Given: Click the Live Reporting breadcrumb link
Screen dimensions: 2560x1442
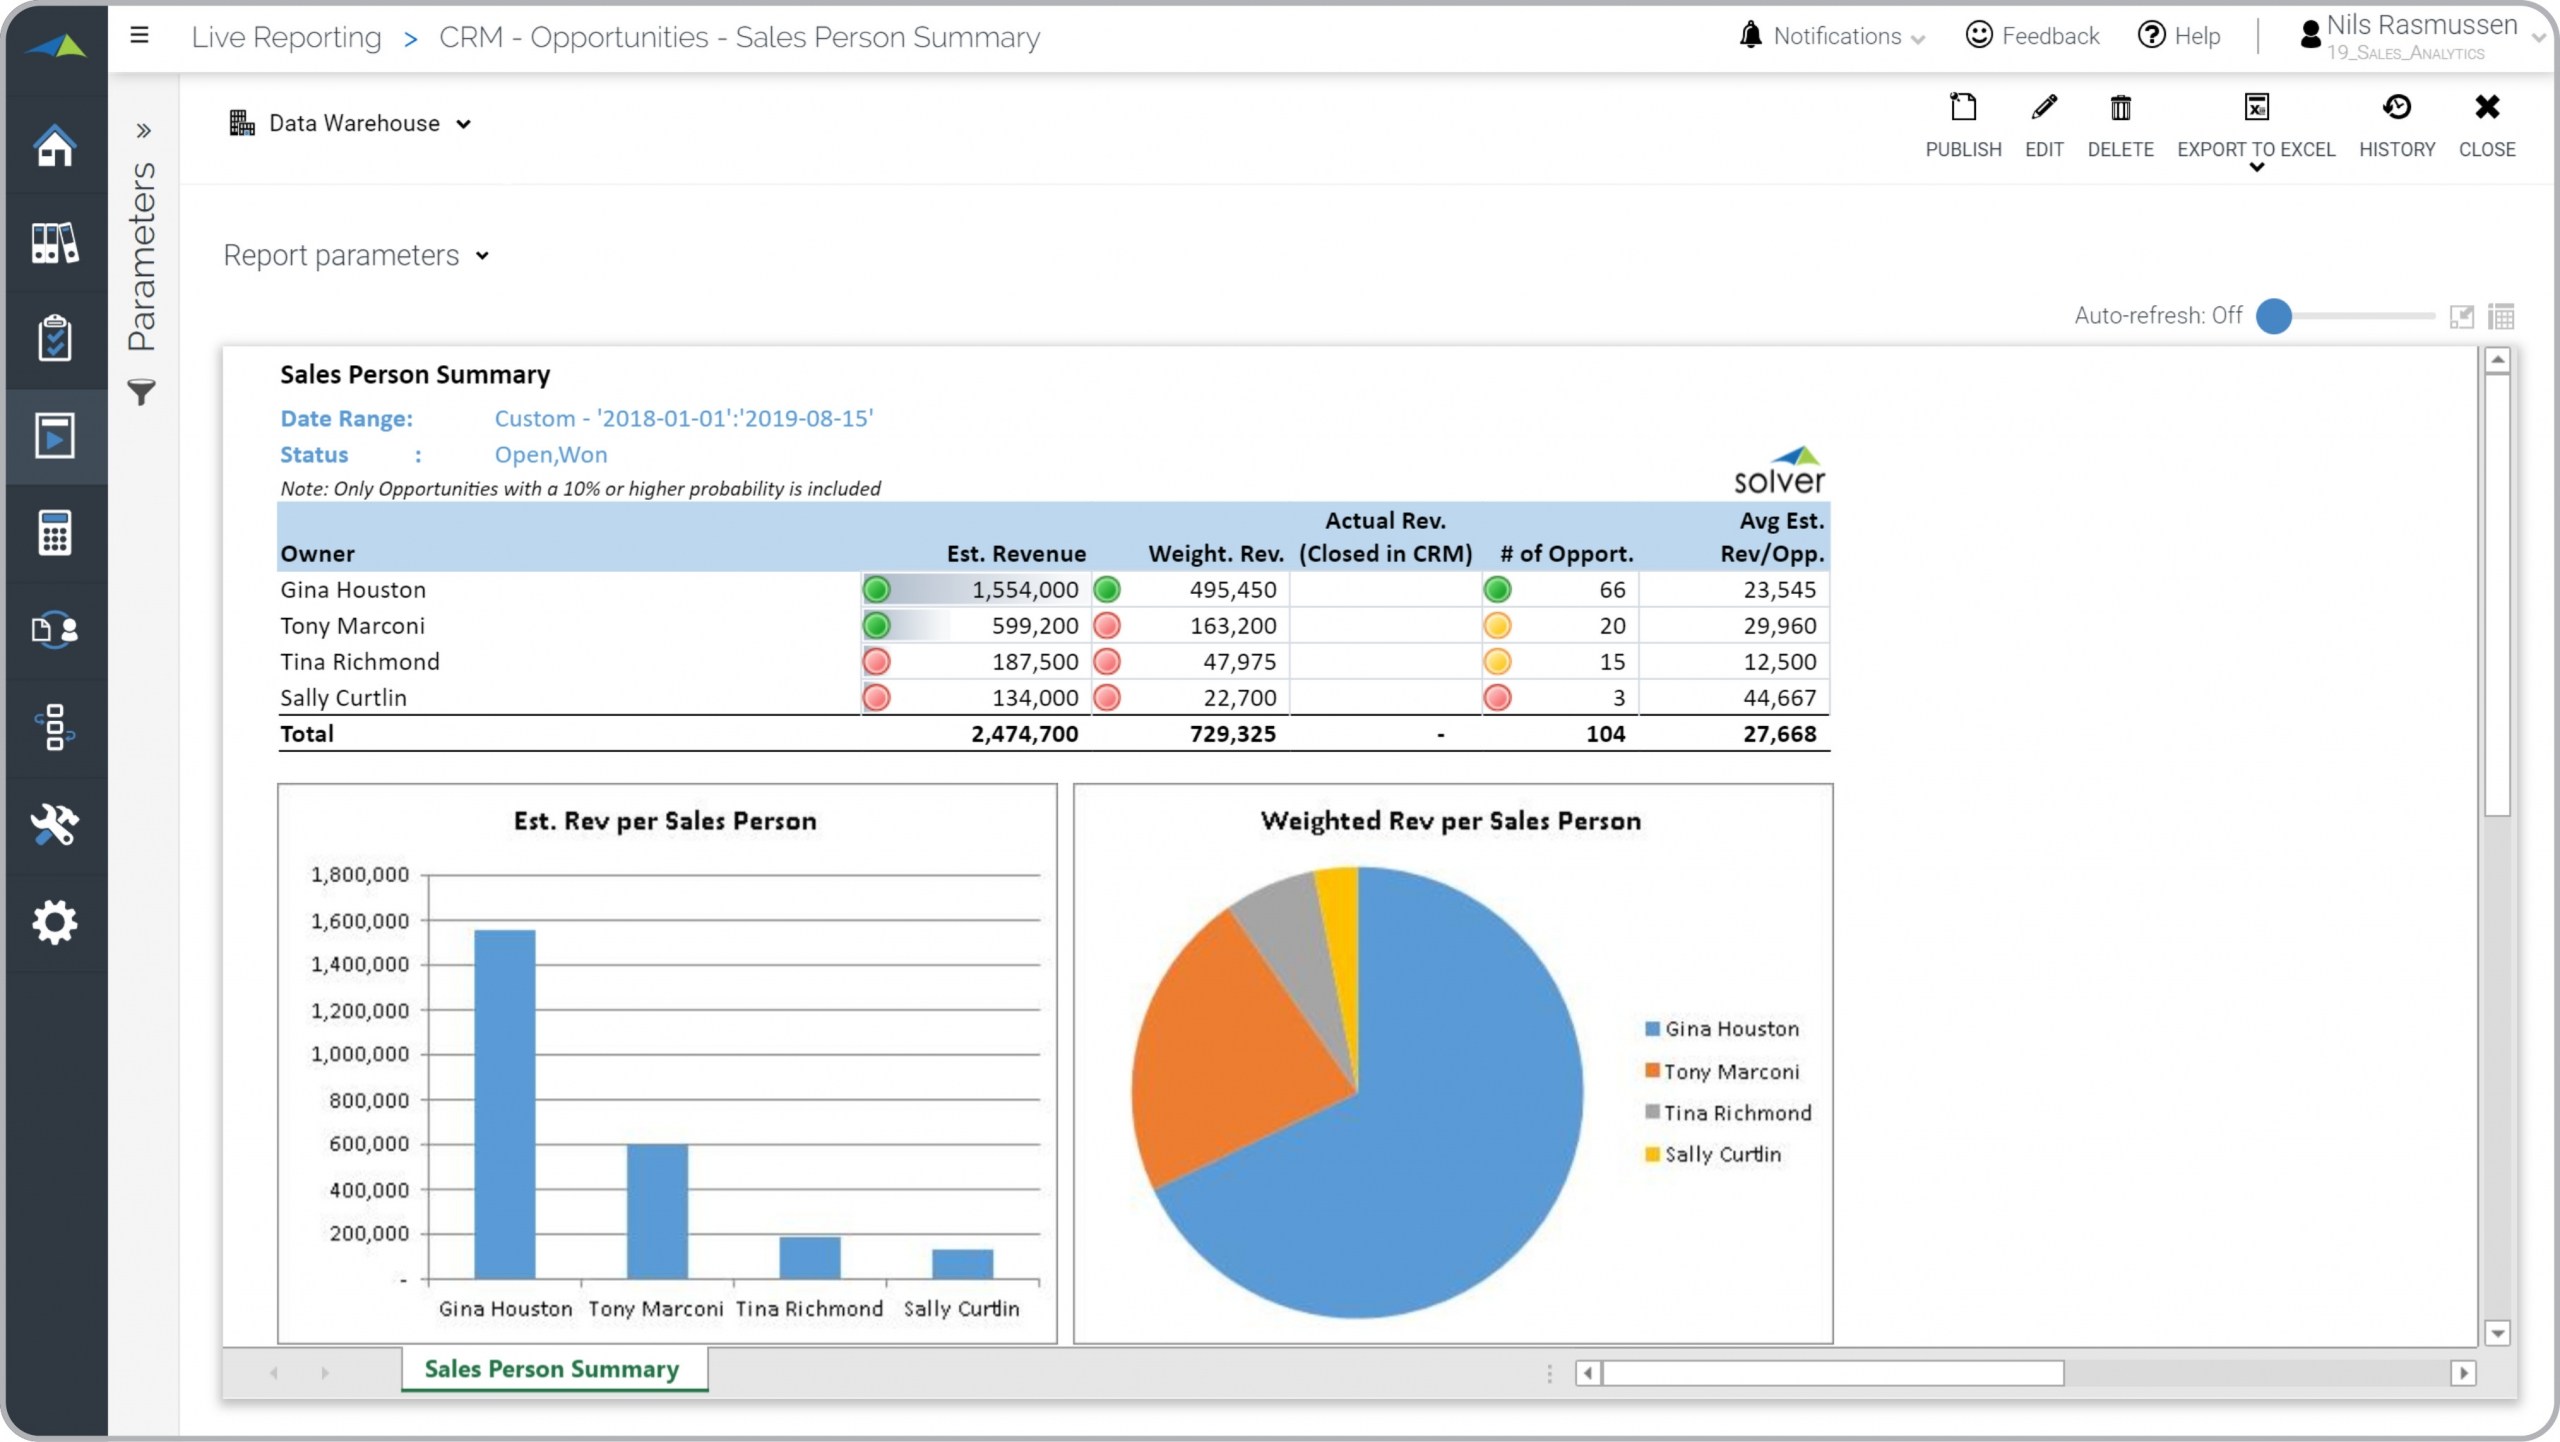Looking at the screenshot, I should click(286, 37).
